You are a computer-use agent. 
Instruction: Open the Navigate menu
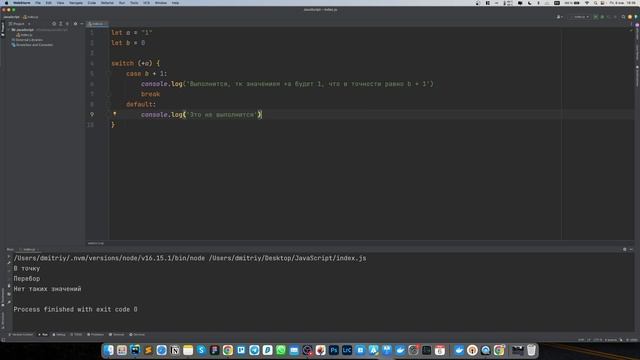point(76,3)
